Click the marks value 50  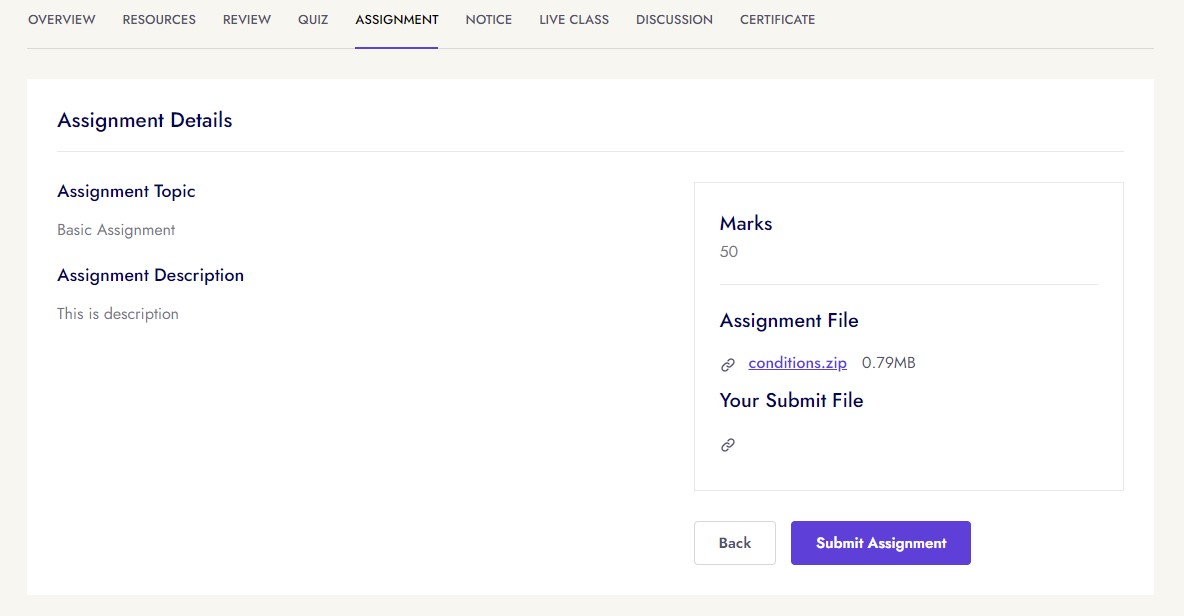(729, 252)
